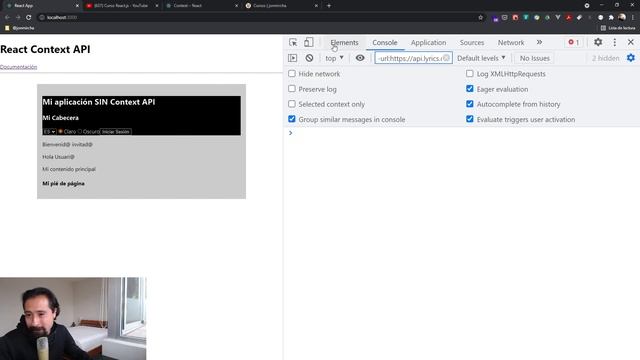This screenshot has width=640, height=360.
Task: Switch to the Console tab
Action: 384,42
